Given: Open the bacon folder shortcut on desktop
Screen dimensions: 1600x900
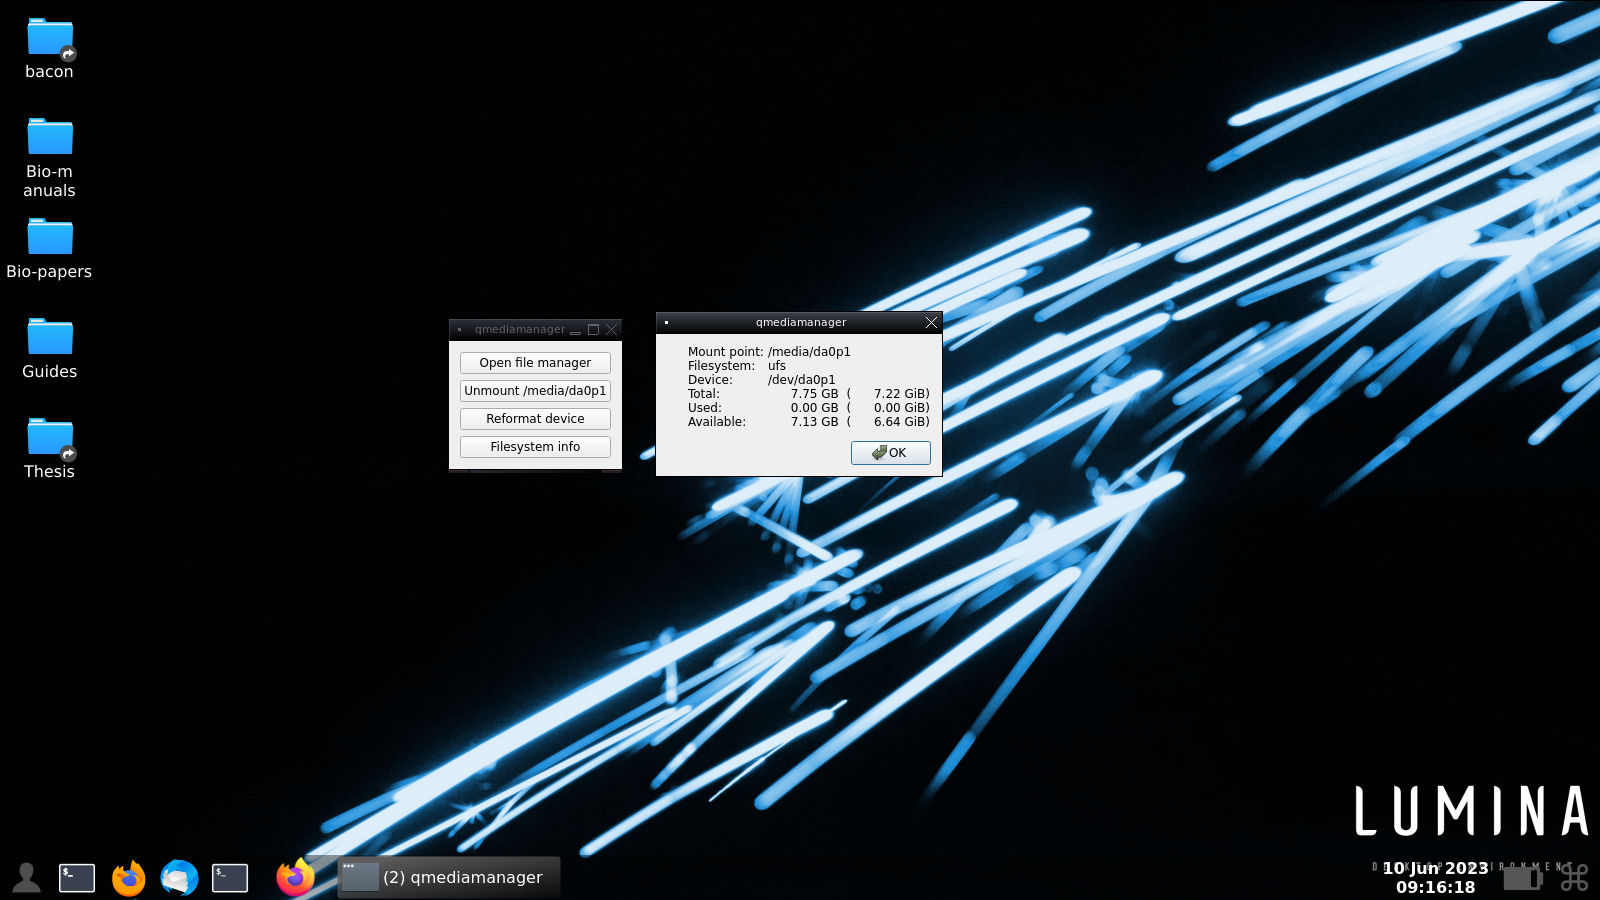Looking at the screenshot, I should tap(49, 48).
